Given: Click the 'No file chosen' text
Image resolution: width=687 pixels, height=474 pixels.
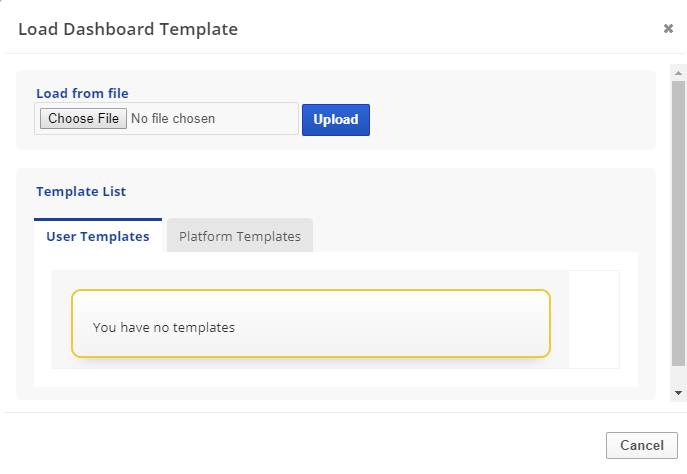Looking at the screenshot, I should coord(173,119).
